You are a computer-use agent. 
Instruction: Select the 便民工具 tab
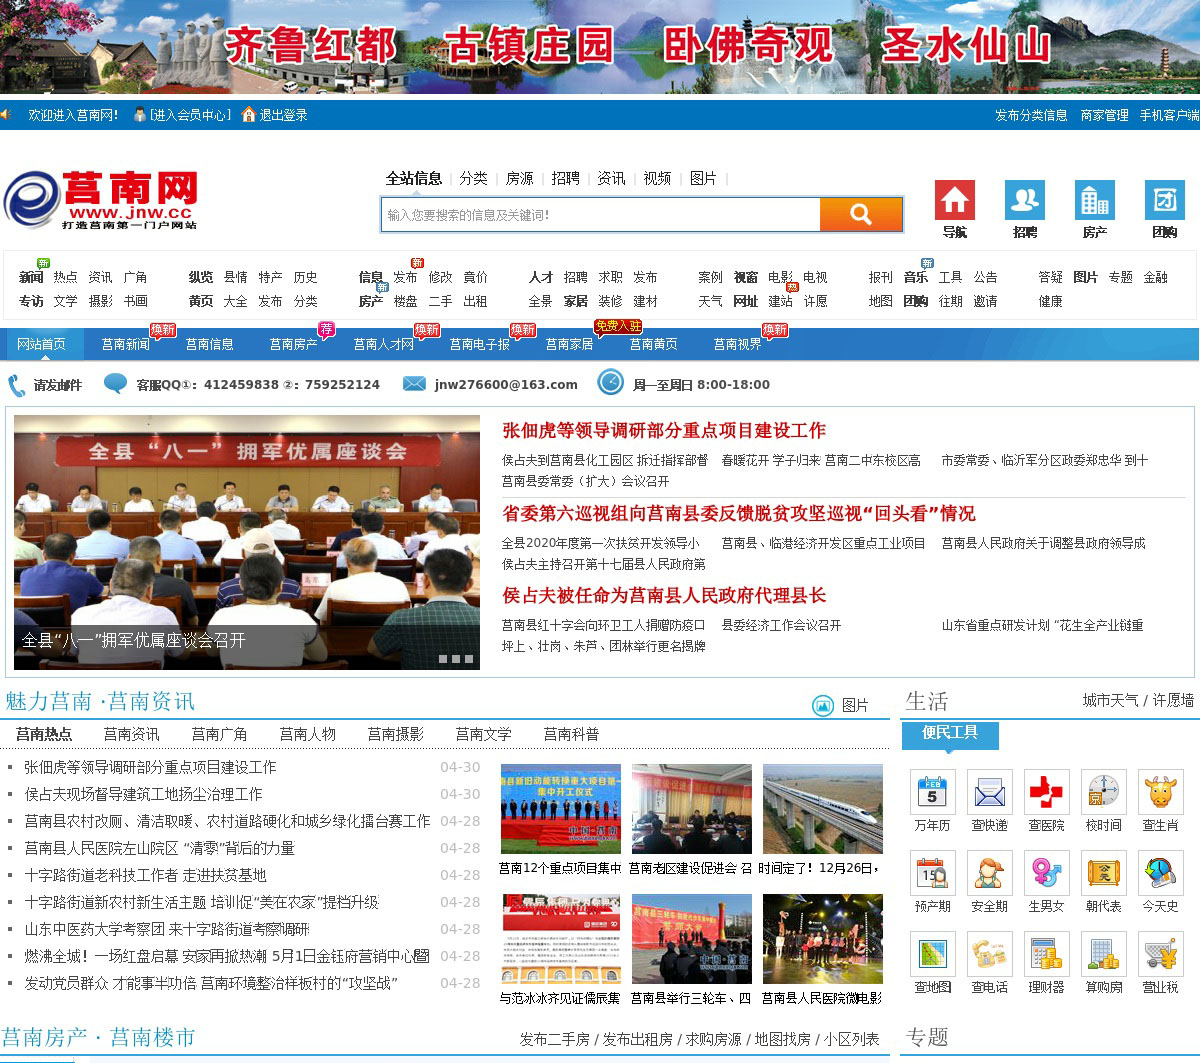pyautogui.click(x=950, y=733)
